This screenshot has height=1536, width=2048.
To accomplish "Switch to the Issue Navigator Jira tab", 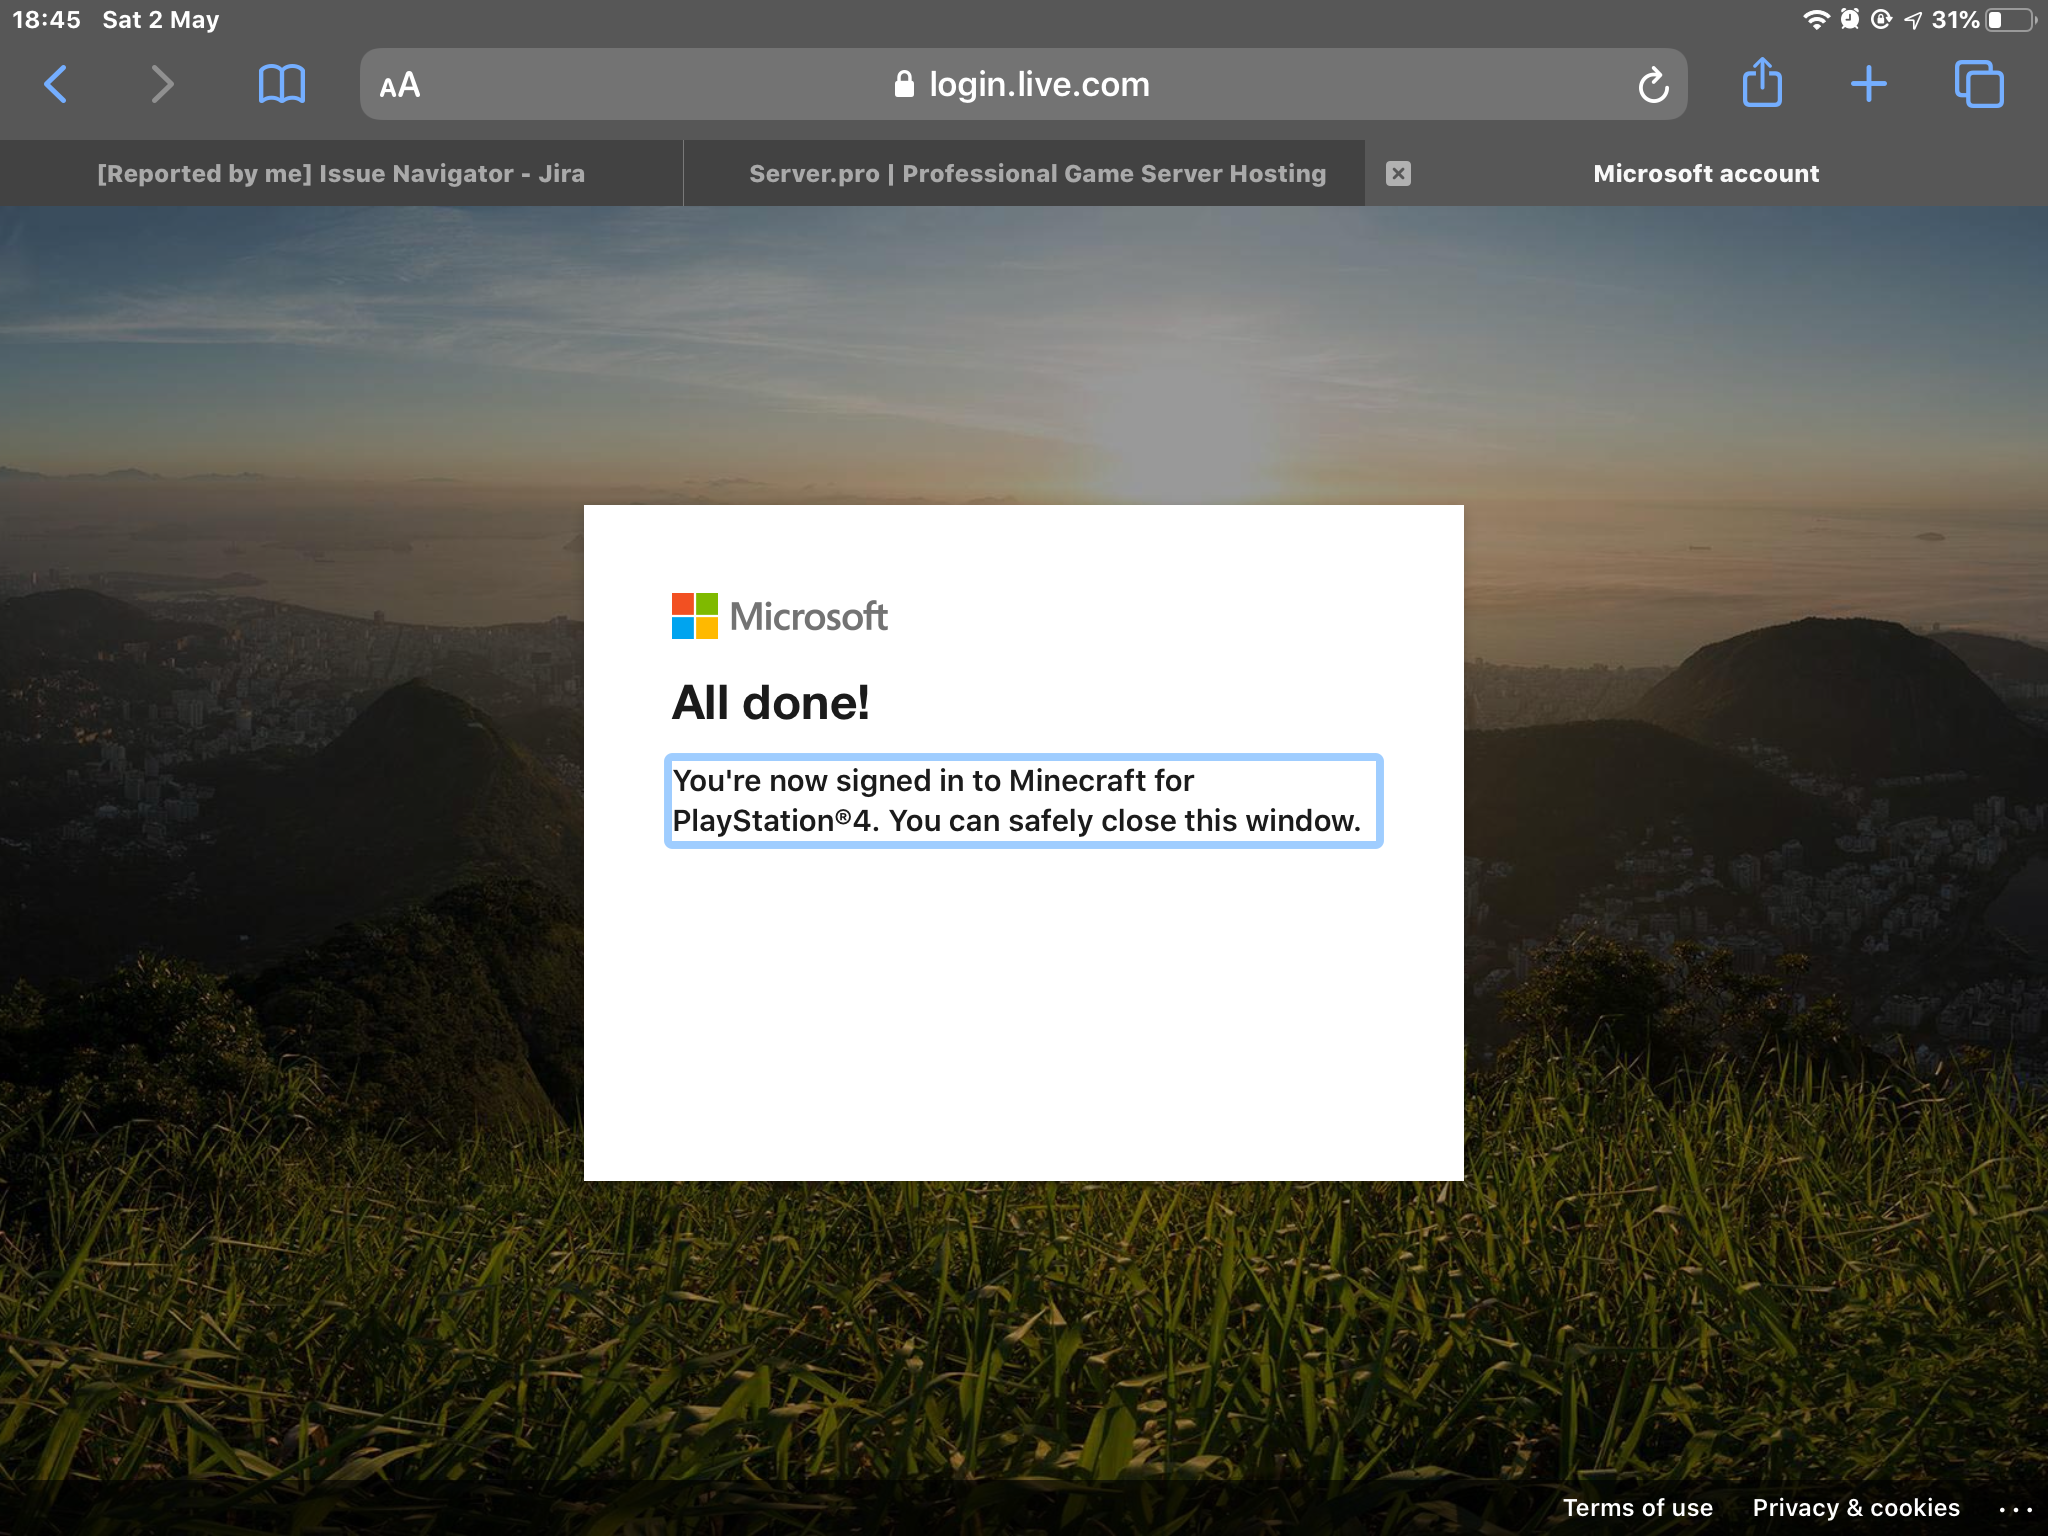I will [341, 174].
